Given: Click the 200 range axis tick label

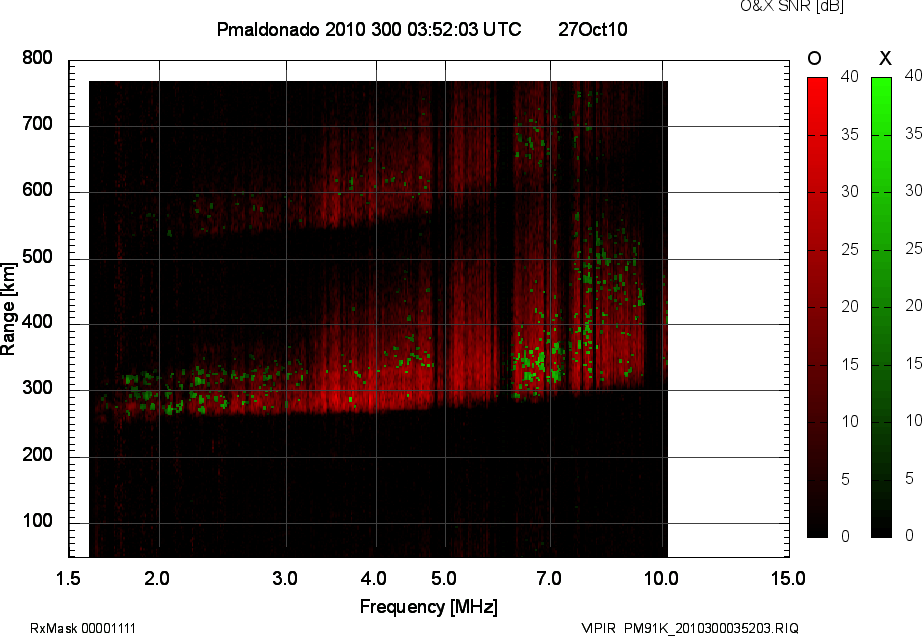Looking at the screenshot, I should click(x=37, y=455).
